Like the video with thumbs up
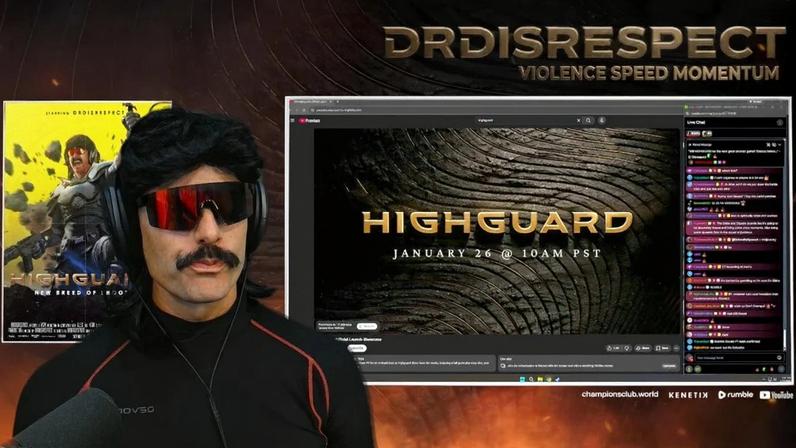The height and width of the screenshot is (448, 796). pos(614,348)
